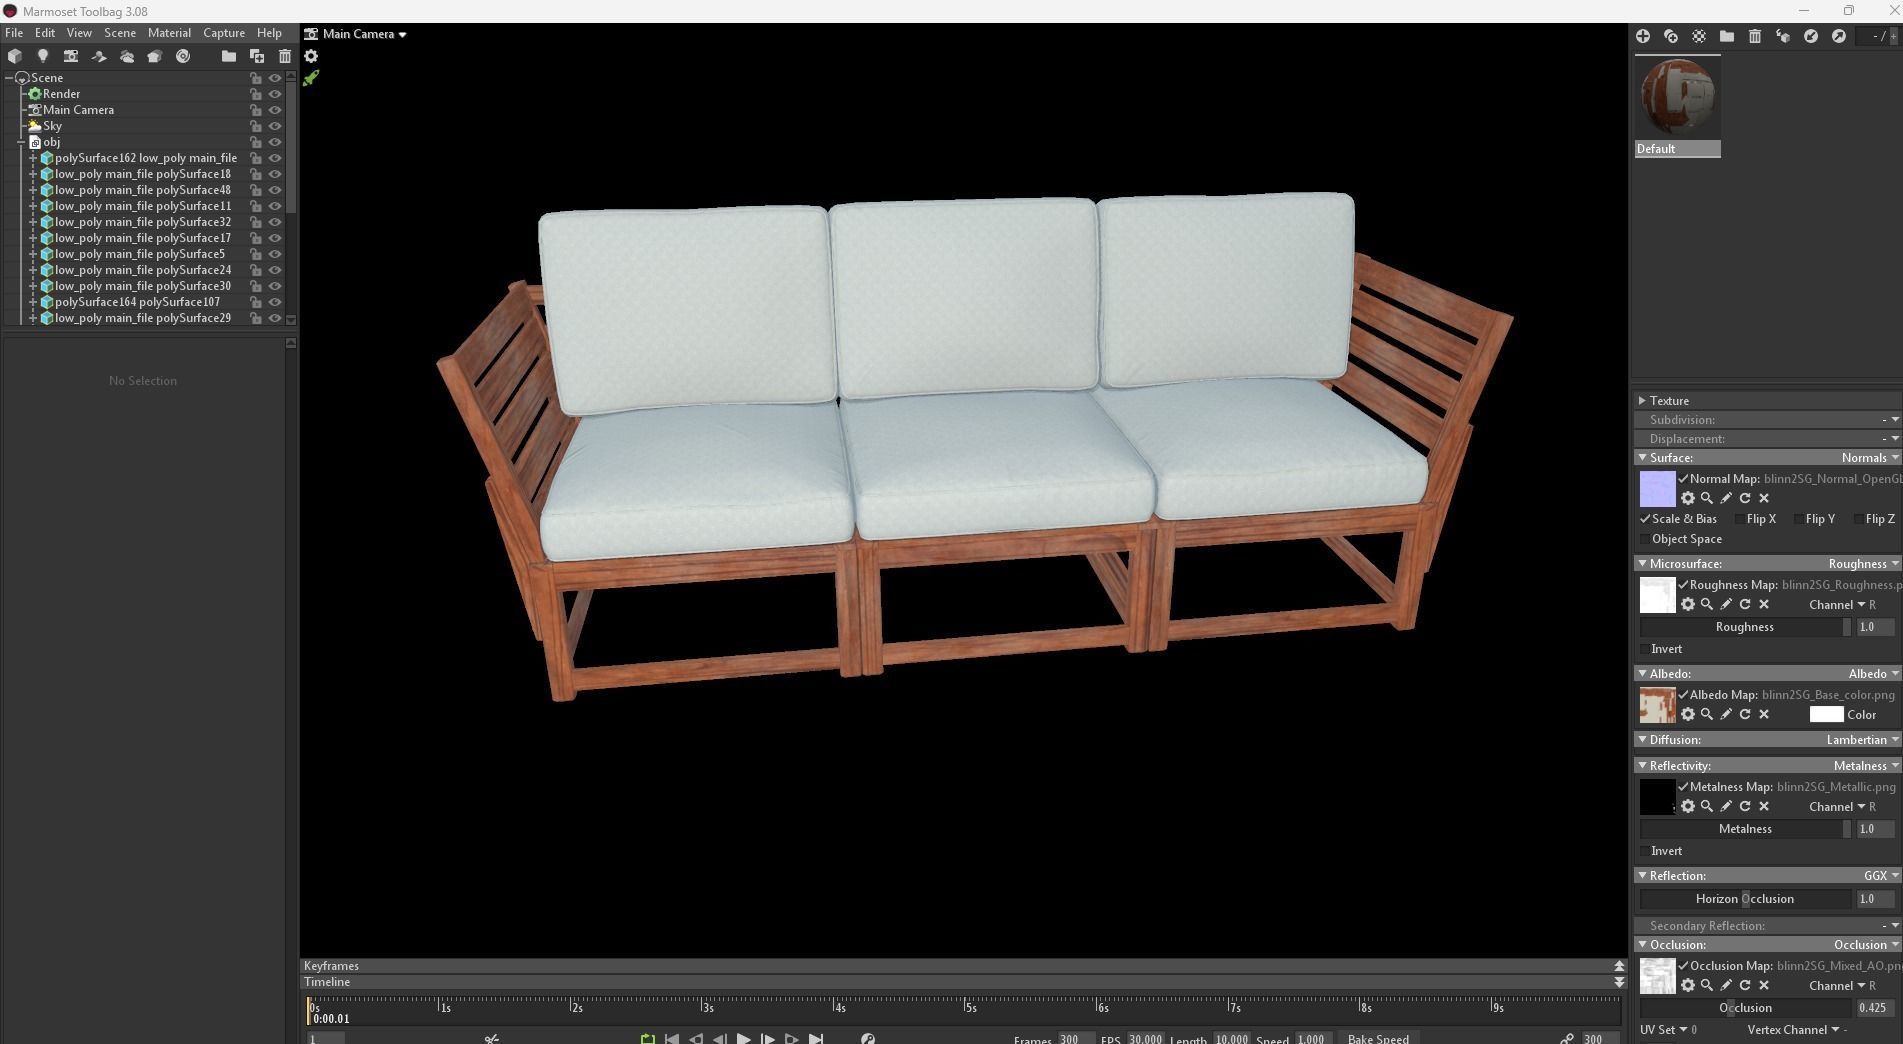This screenshot has width=1903, height=1044.
Task: Edit the Occlusion Map with pencil icon
Action: 1726,985
